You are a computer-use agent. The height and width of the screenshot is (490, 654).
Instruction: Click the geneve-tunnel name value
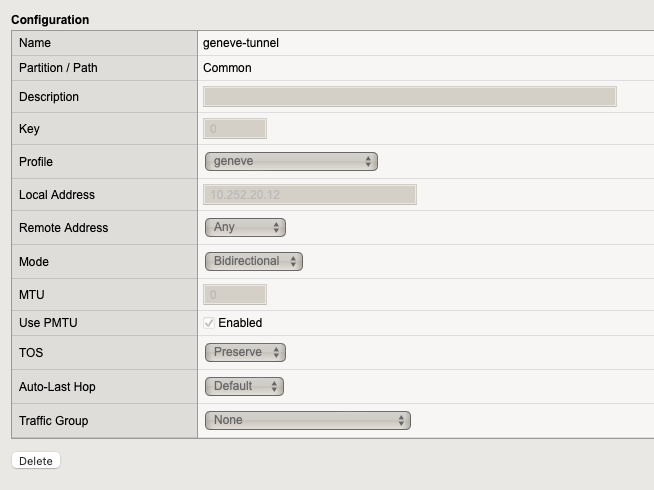[240, 43]
